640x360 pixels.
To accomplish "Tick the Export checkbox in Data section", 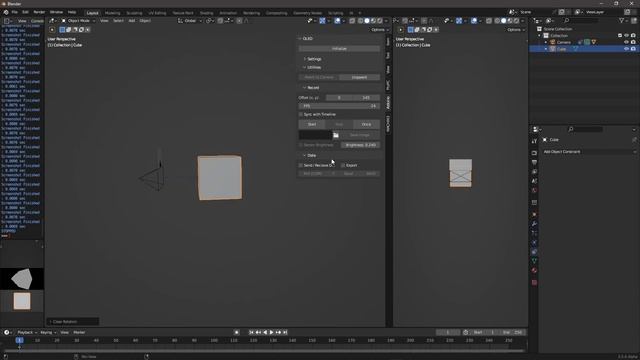I will (x=343, y=165).
